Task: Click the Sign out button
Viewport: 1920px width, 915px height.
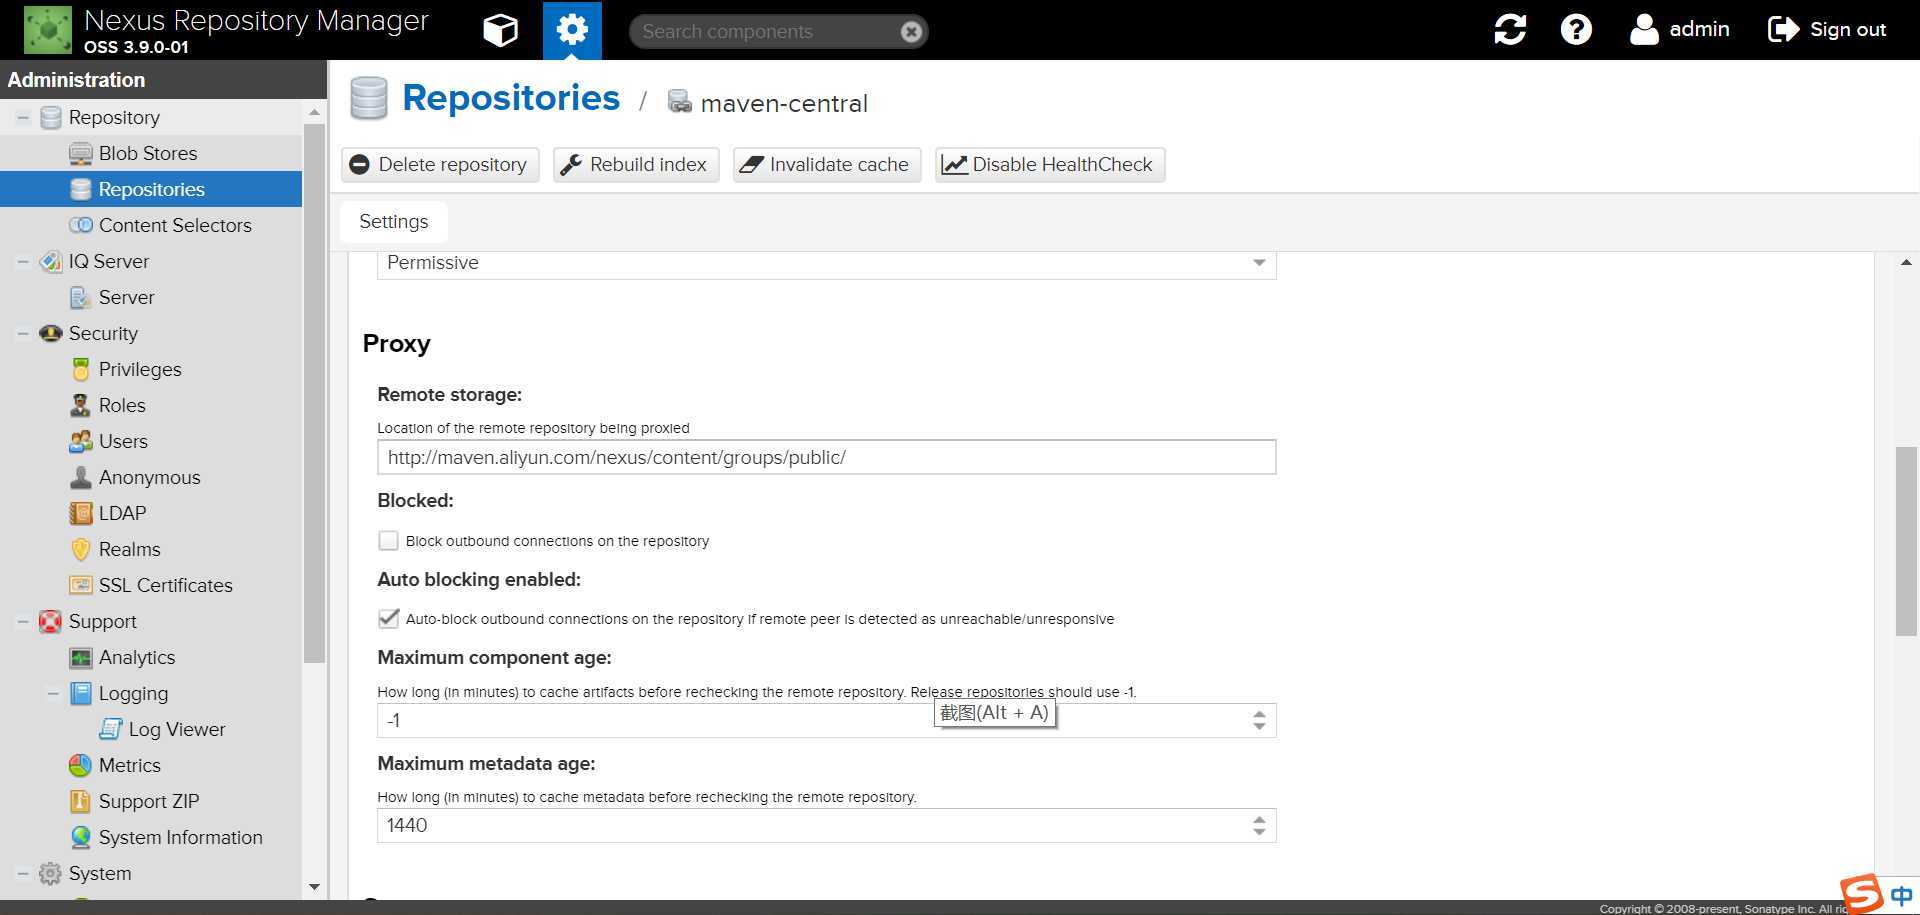Action: pos(1827,29)
